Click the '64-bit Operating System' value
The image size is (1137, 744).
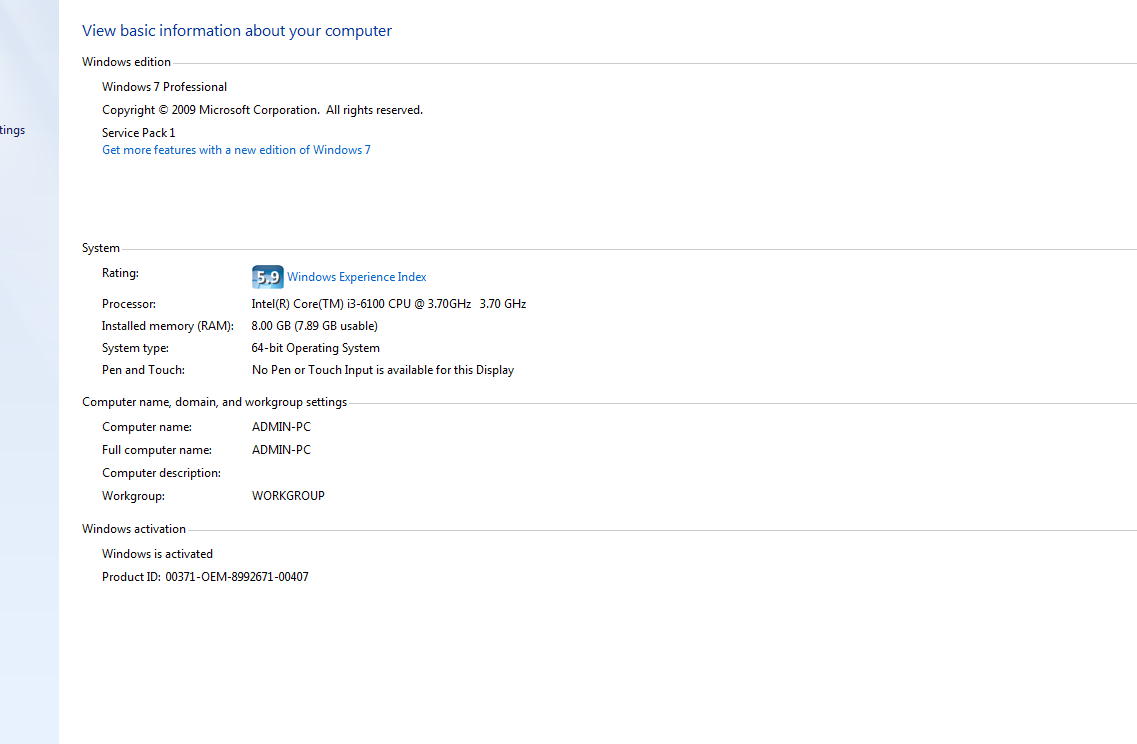click(x=315, y=348)
